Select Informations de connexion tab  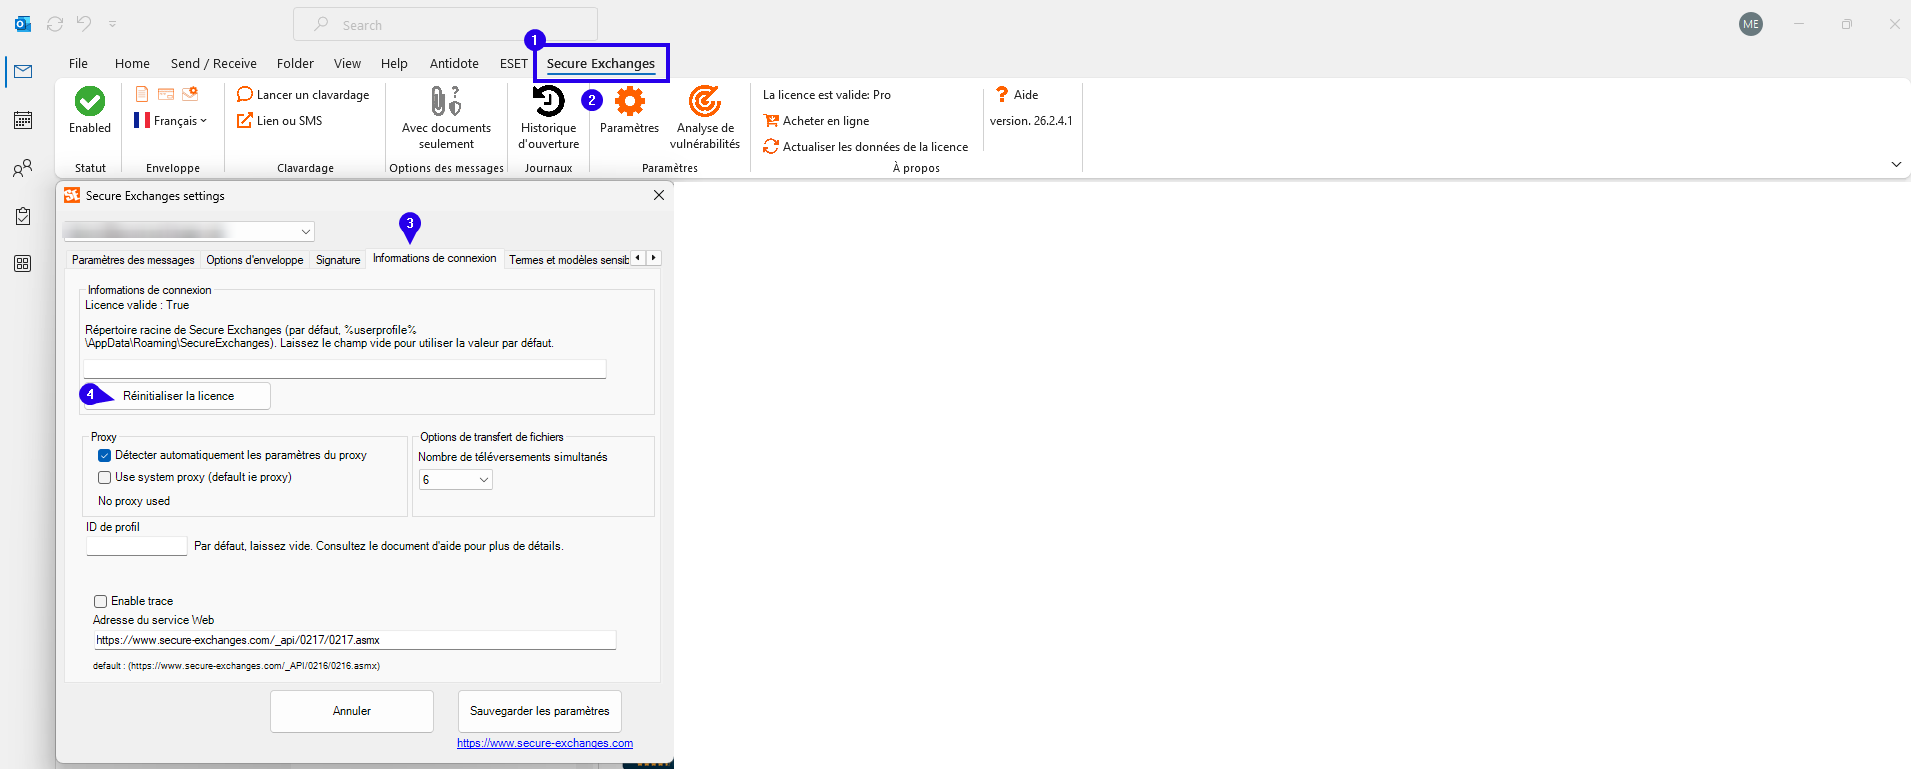tap(435, 258)
